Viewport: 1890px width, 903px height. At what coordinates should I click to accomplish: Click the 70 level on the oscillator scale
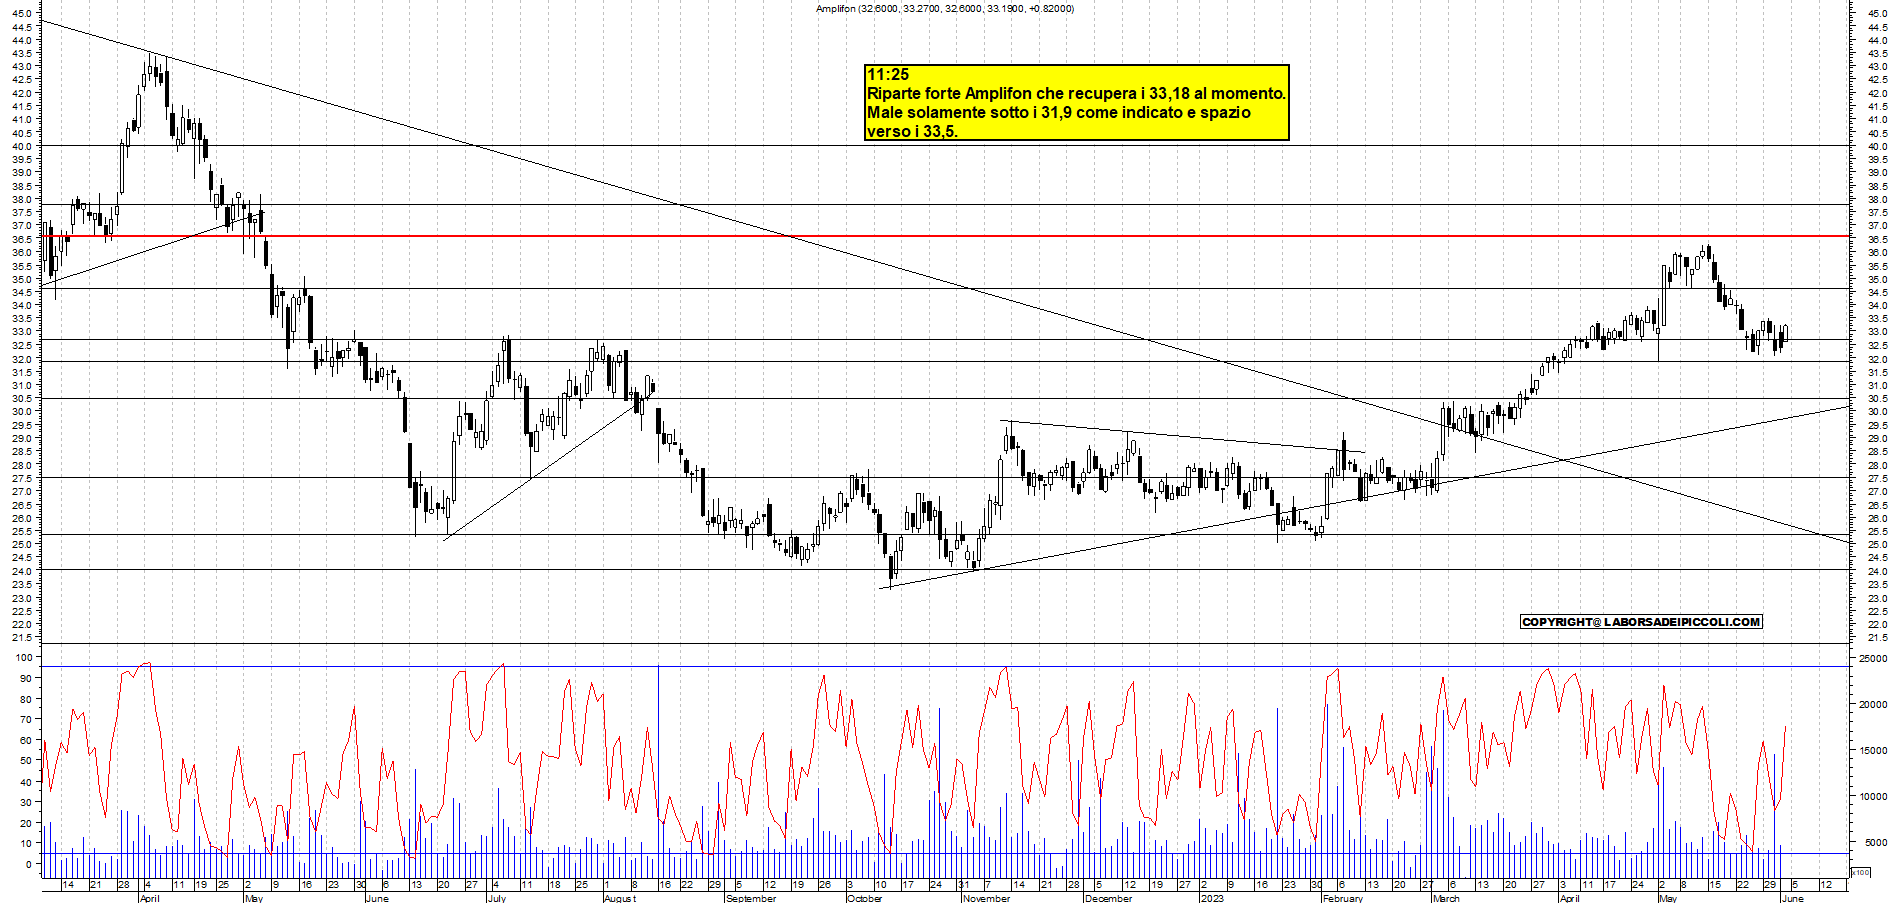pyautogui.click(x=26, y=719)
